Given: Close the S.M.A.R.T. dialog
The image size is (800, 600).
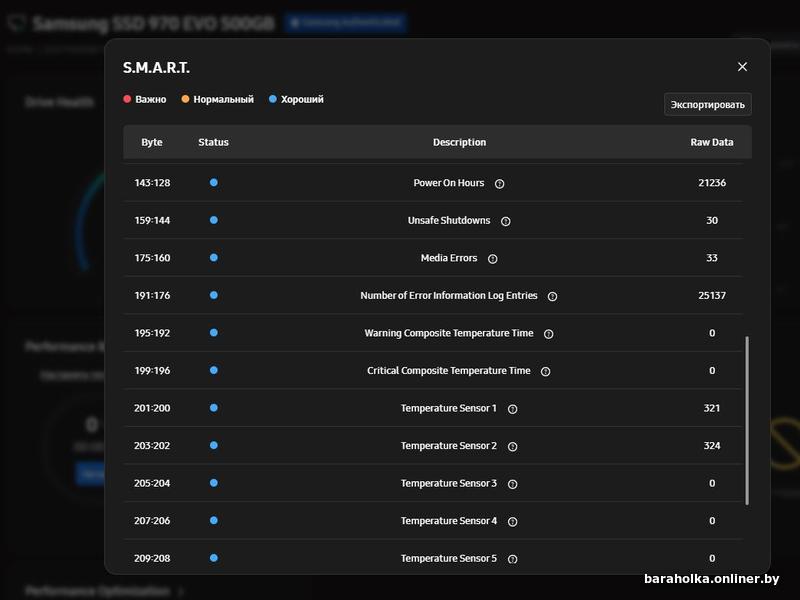Looking at the screenshot, I should click(742, 67).
